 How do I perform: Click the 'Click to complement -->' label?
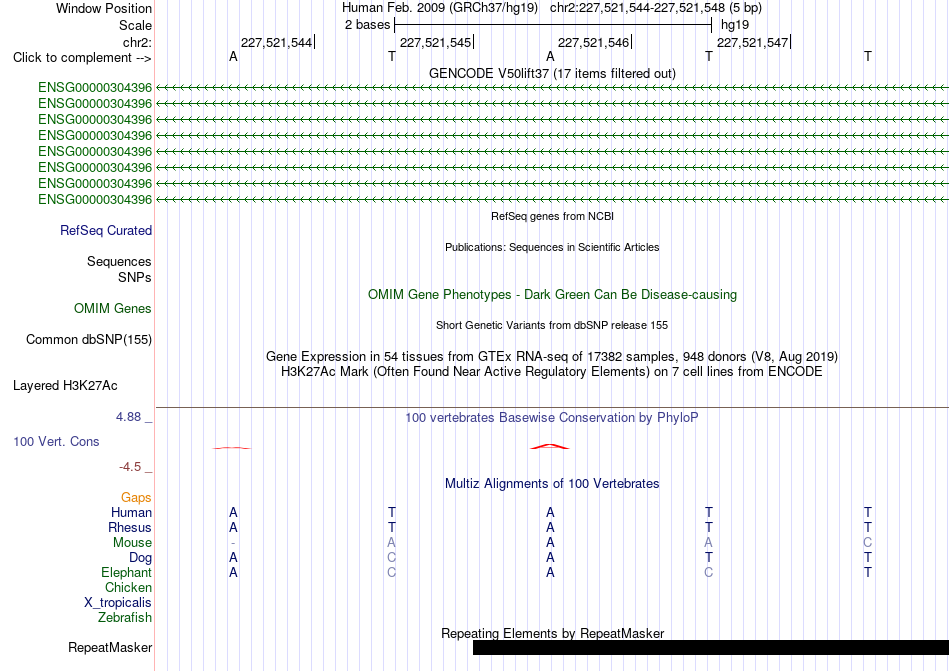coord(82,58)
